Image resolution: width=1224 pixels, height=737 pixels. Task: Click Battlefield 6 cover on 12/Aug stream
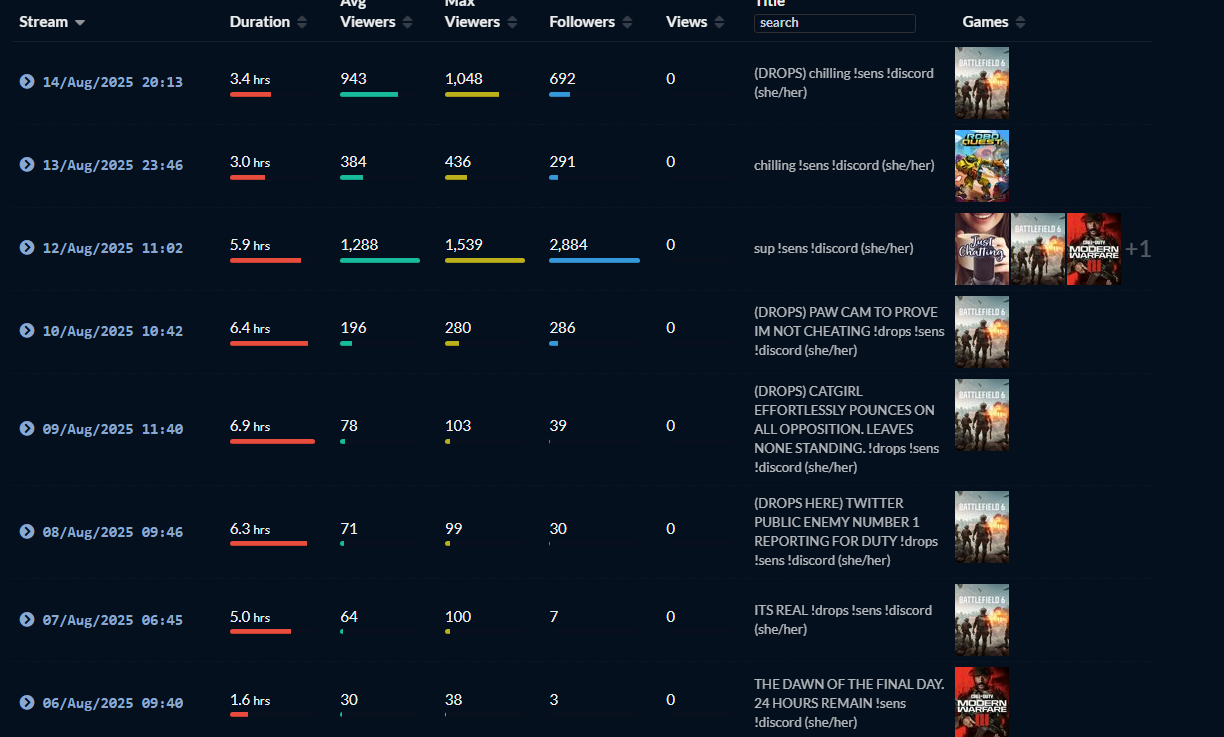[1038, 249]
